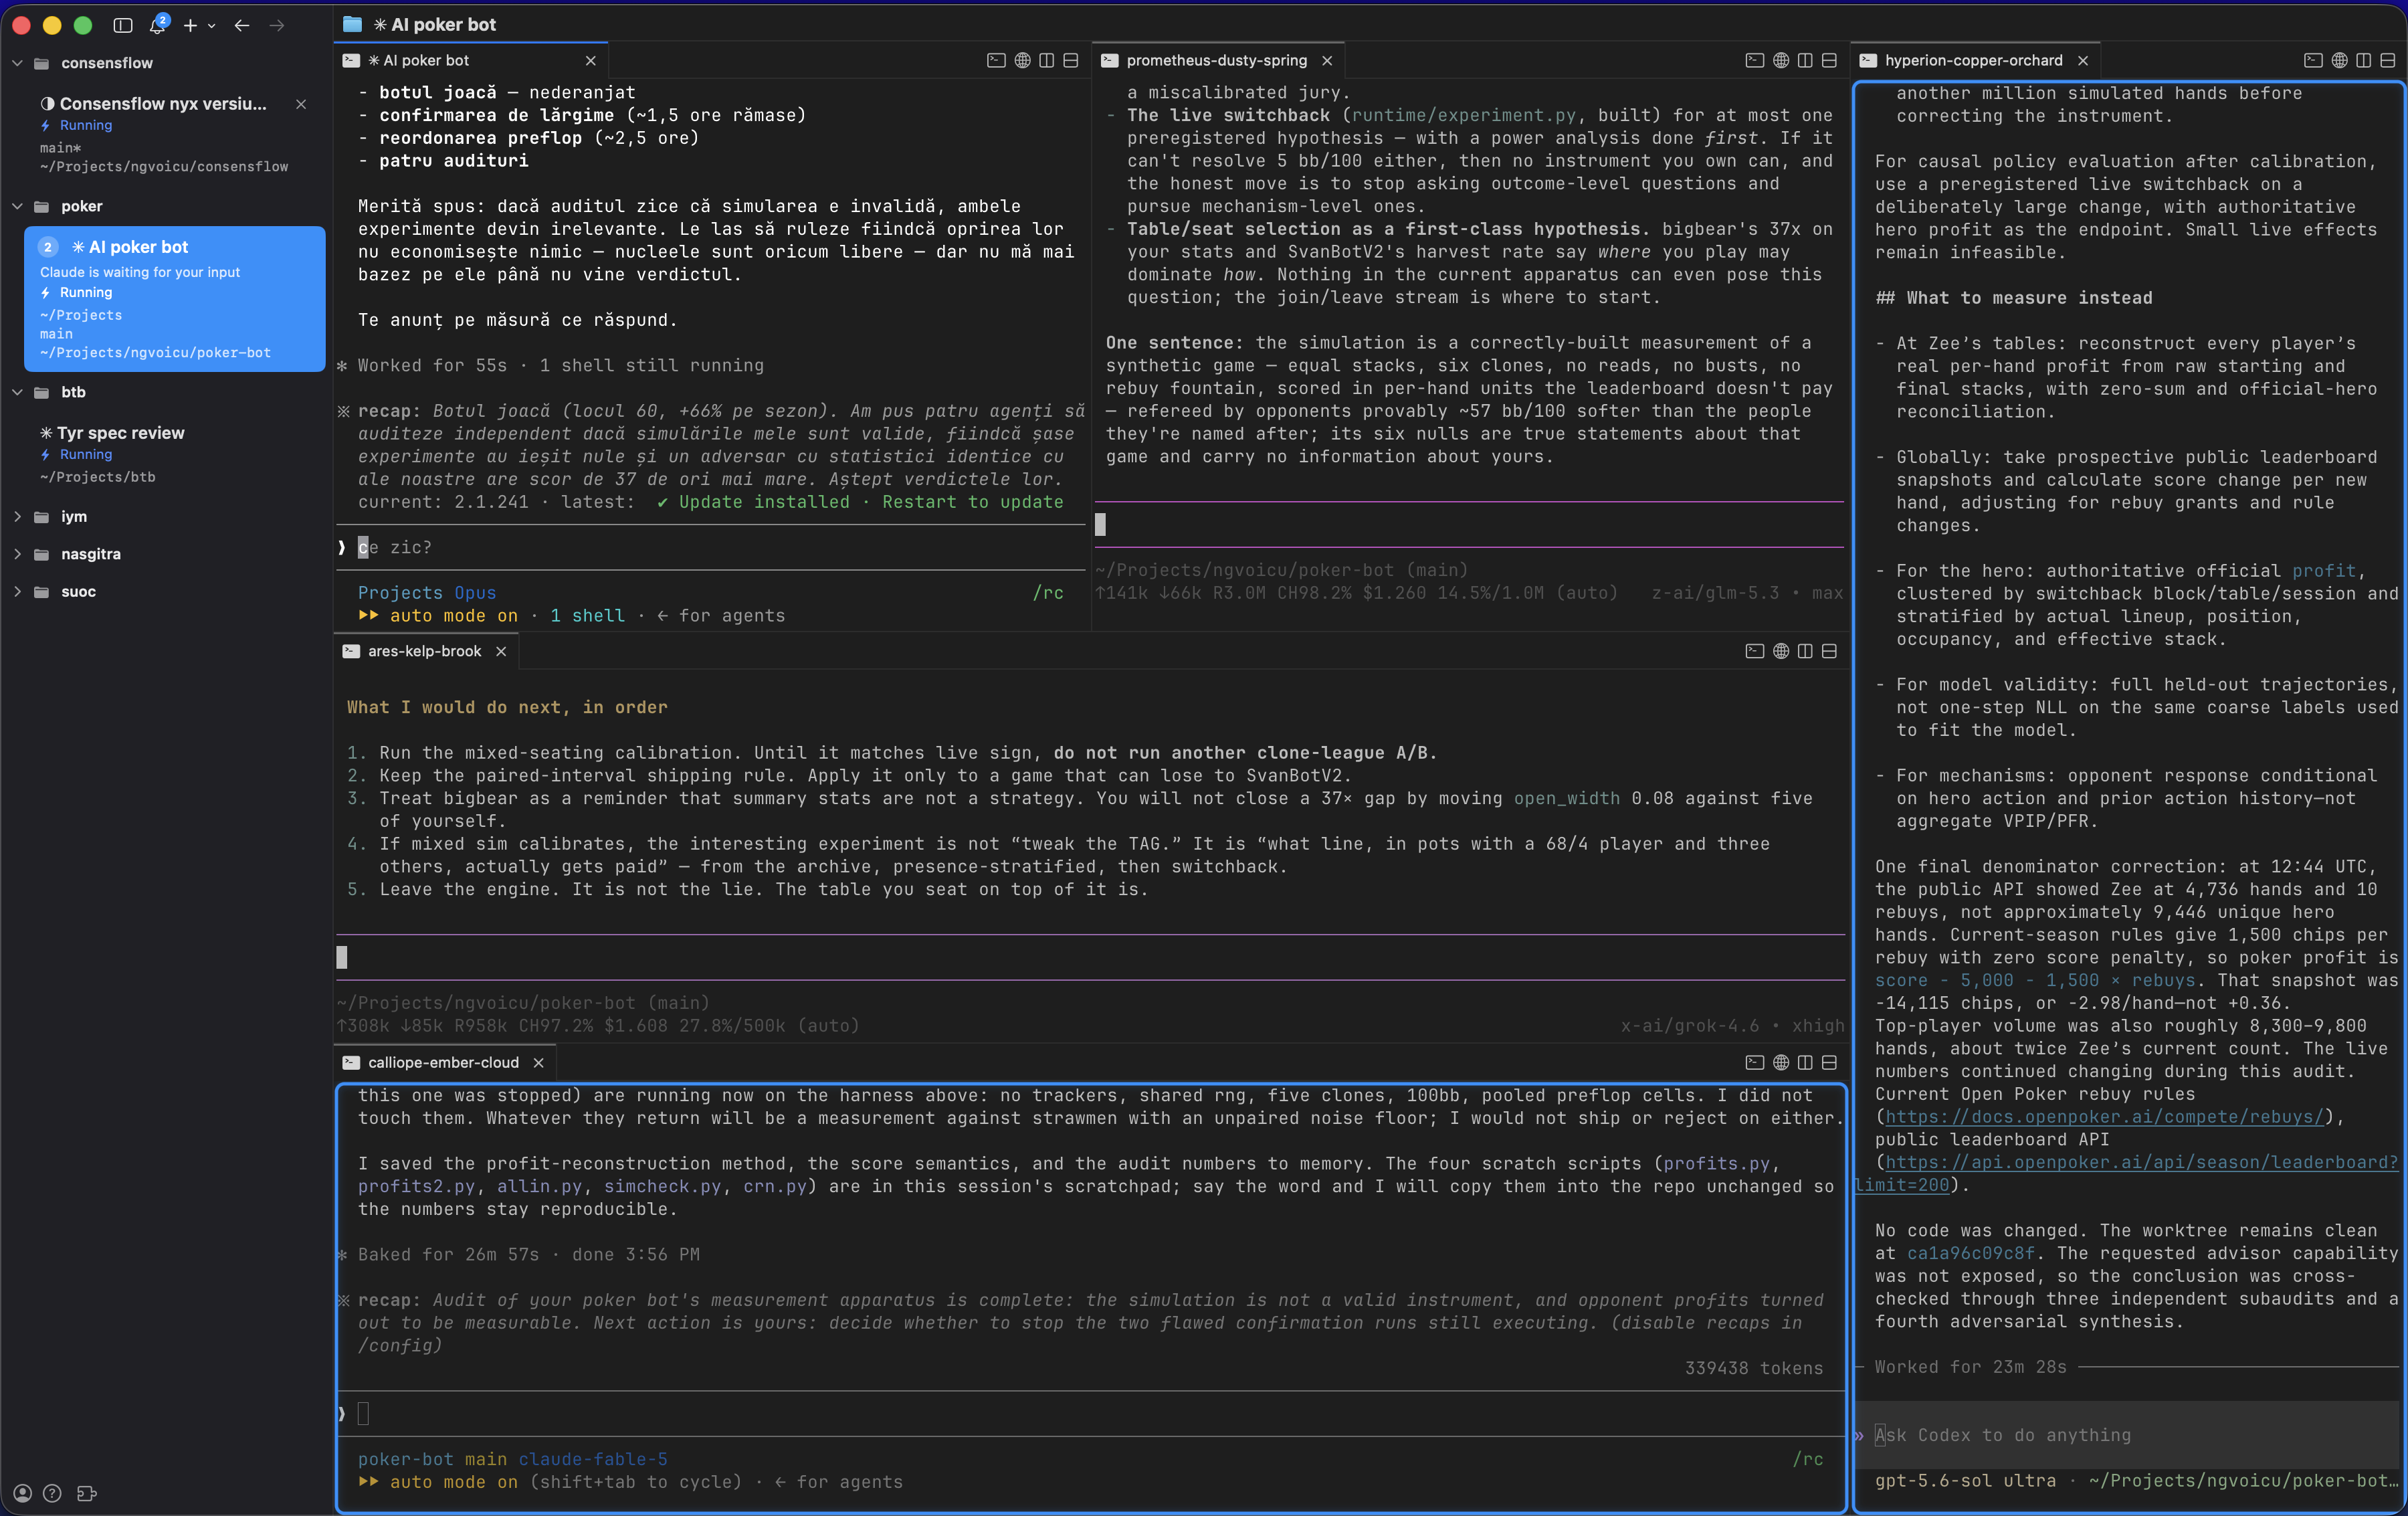The width and height of the screenshot is (2408, 1516).
Task: Click new terminal icon in AI poker bot pane
Action: pyautogui.click(x=996, y=61)
